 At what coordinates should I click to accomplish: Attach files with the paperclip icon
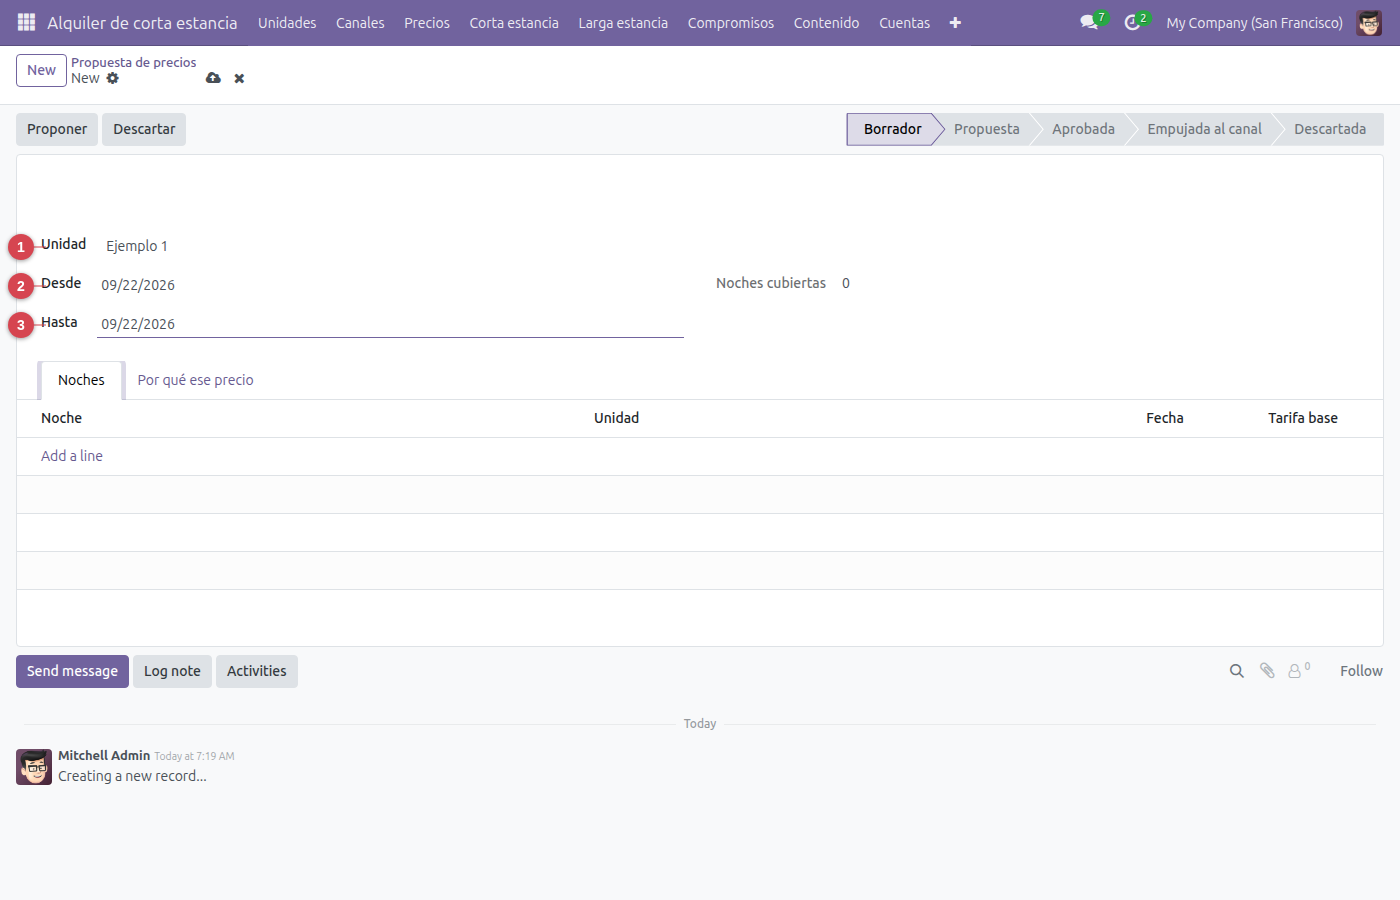point(1267,671)
